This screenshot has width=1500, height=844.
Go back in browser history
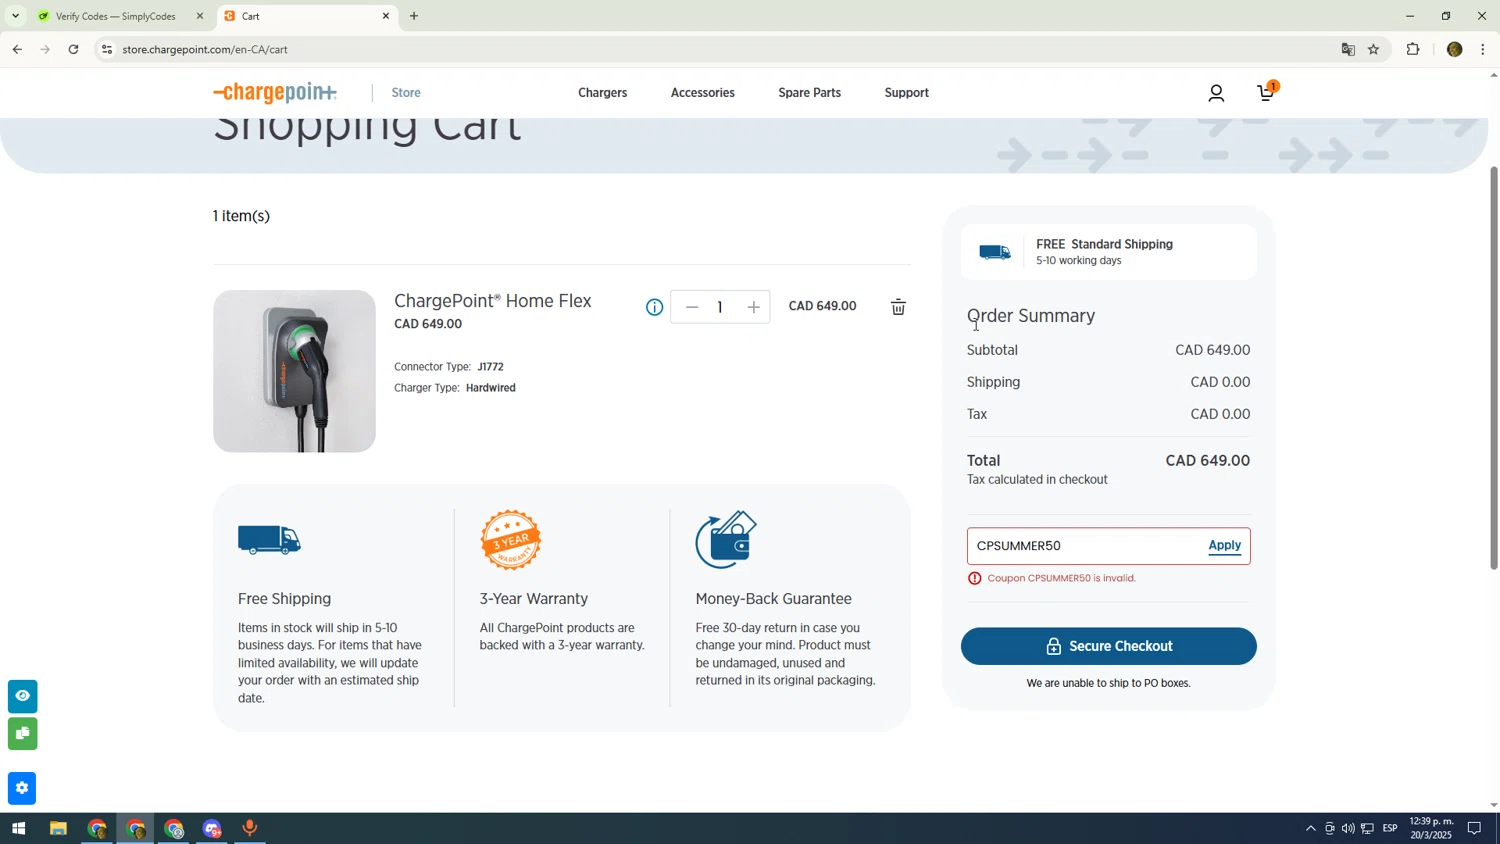17,49
